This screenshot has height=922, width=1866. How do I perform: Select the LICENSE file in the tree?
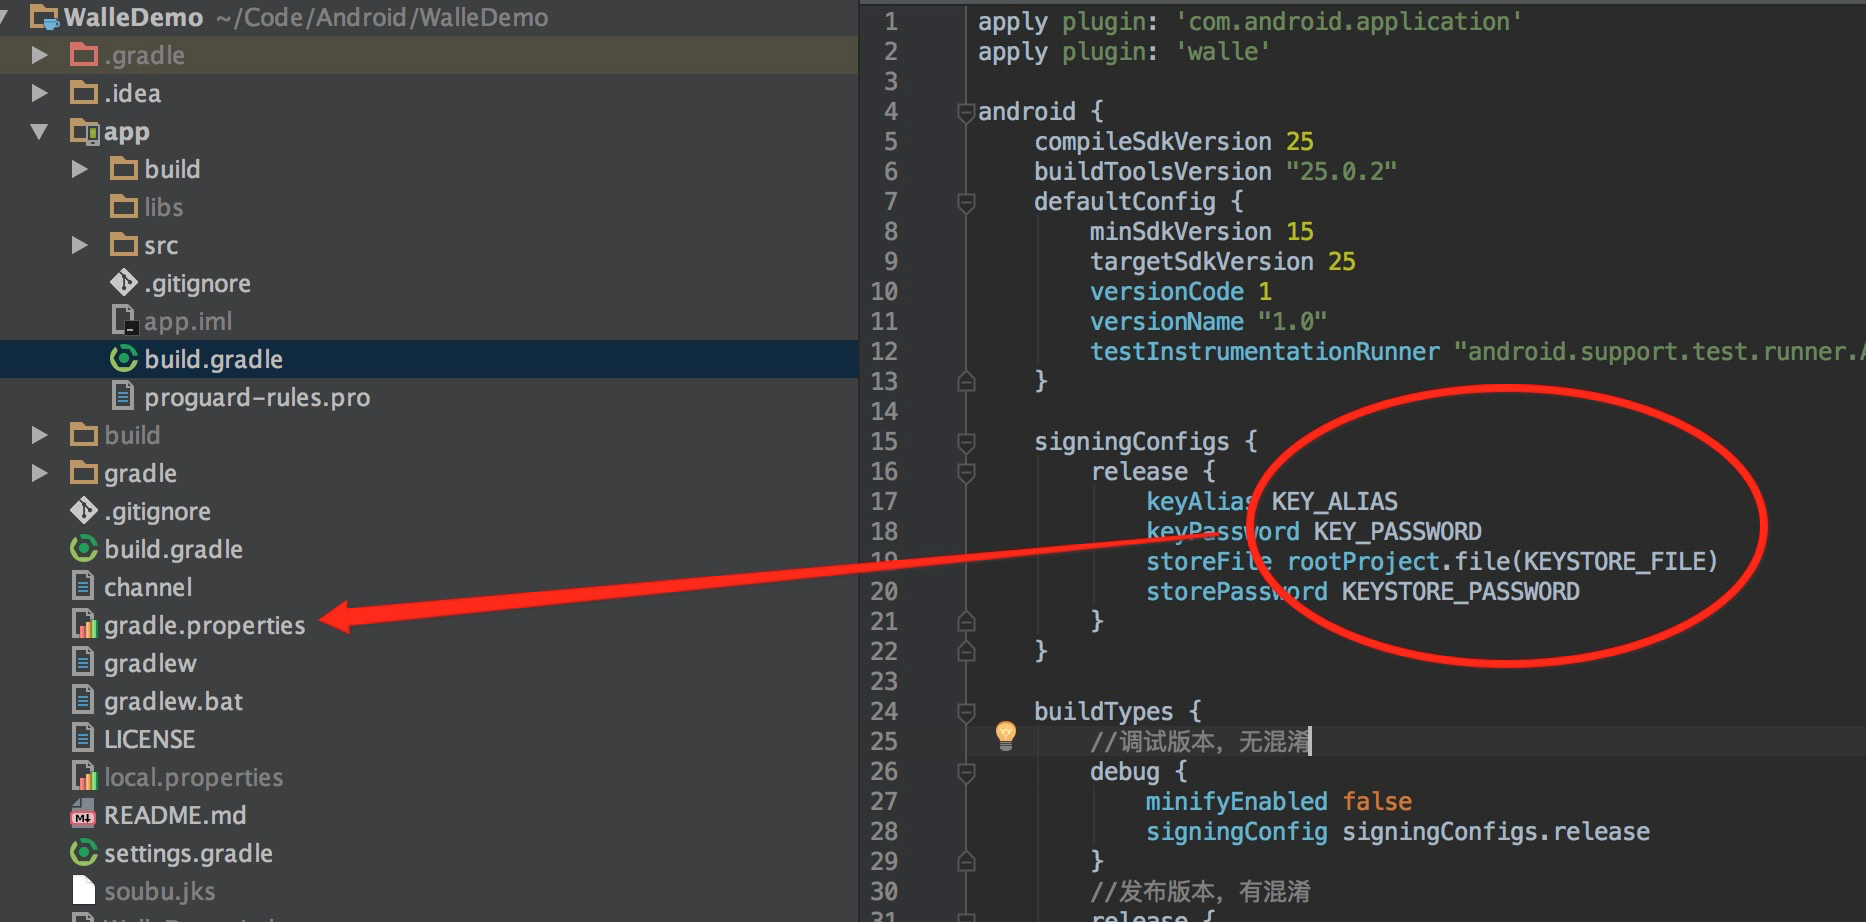tap(150, 739)
